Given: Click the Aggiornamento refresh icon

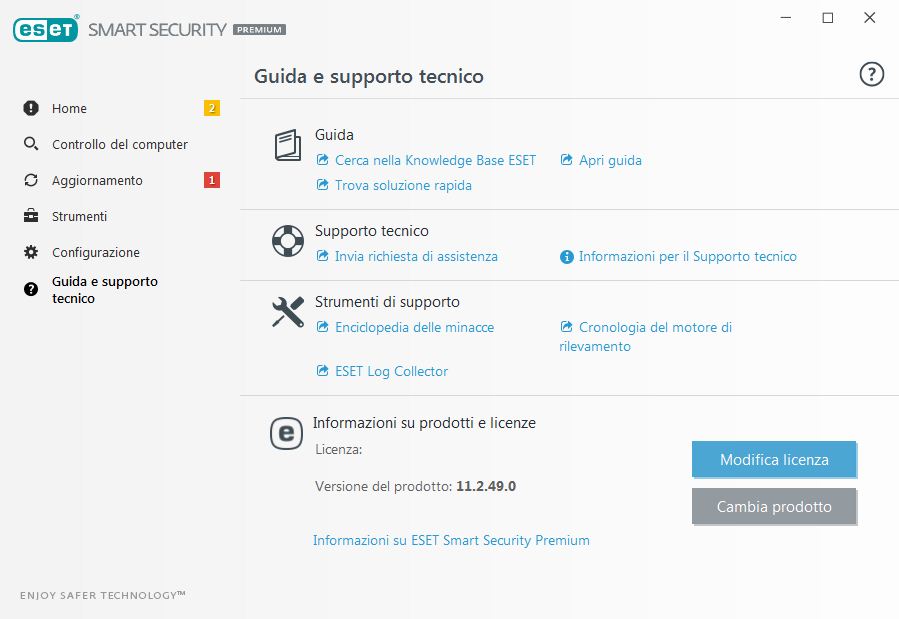Looking at the screenshot, I should click(x=31, y=180).
